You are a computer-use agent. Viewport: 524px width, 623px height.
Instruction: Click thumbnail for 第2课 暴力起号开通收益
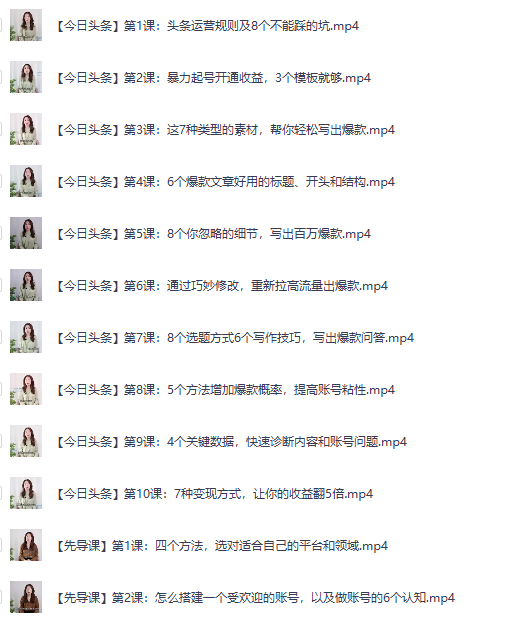pos(26,77)
